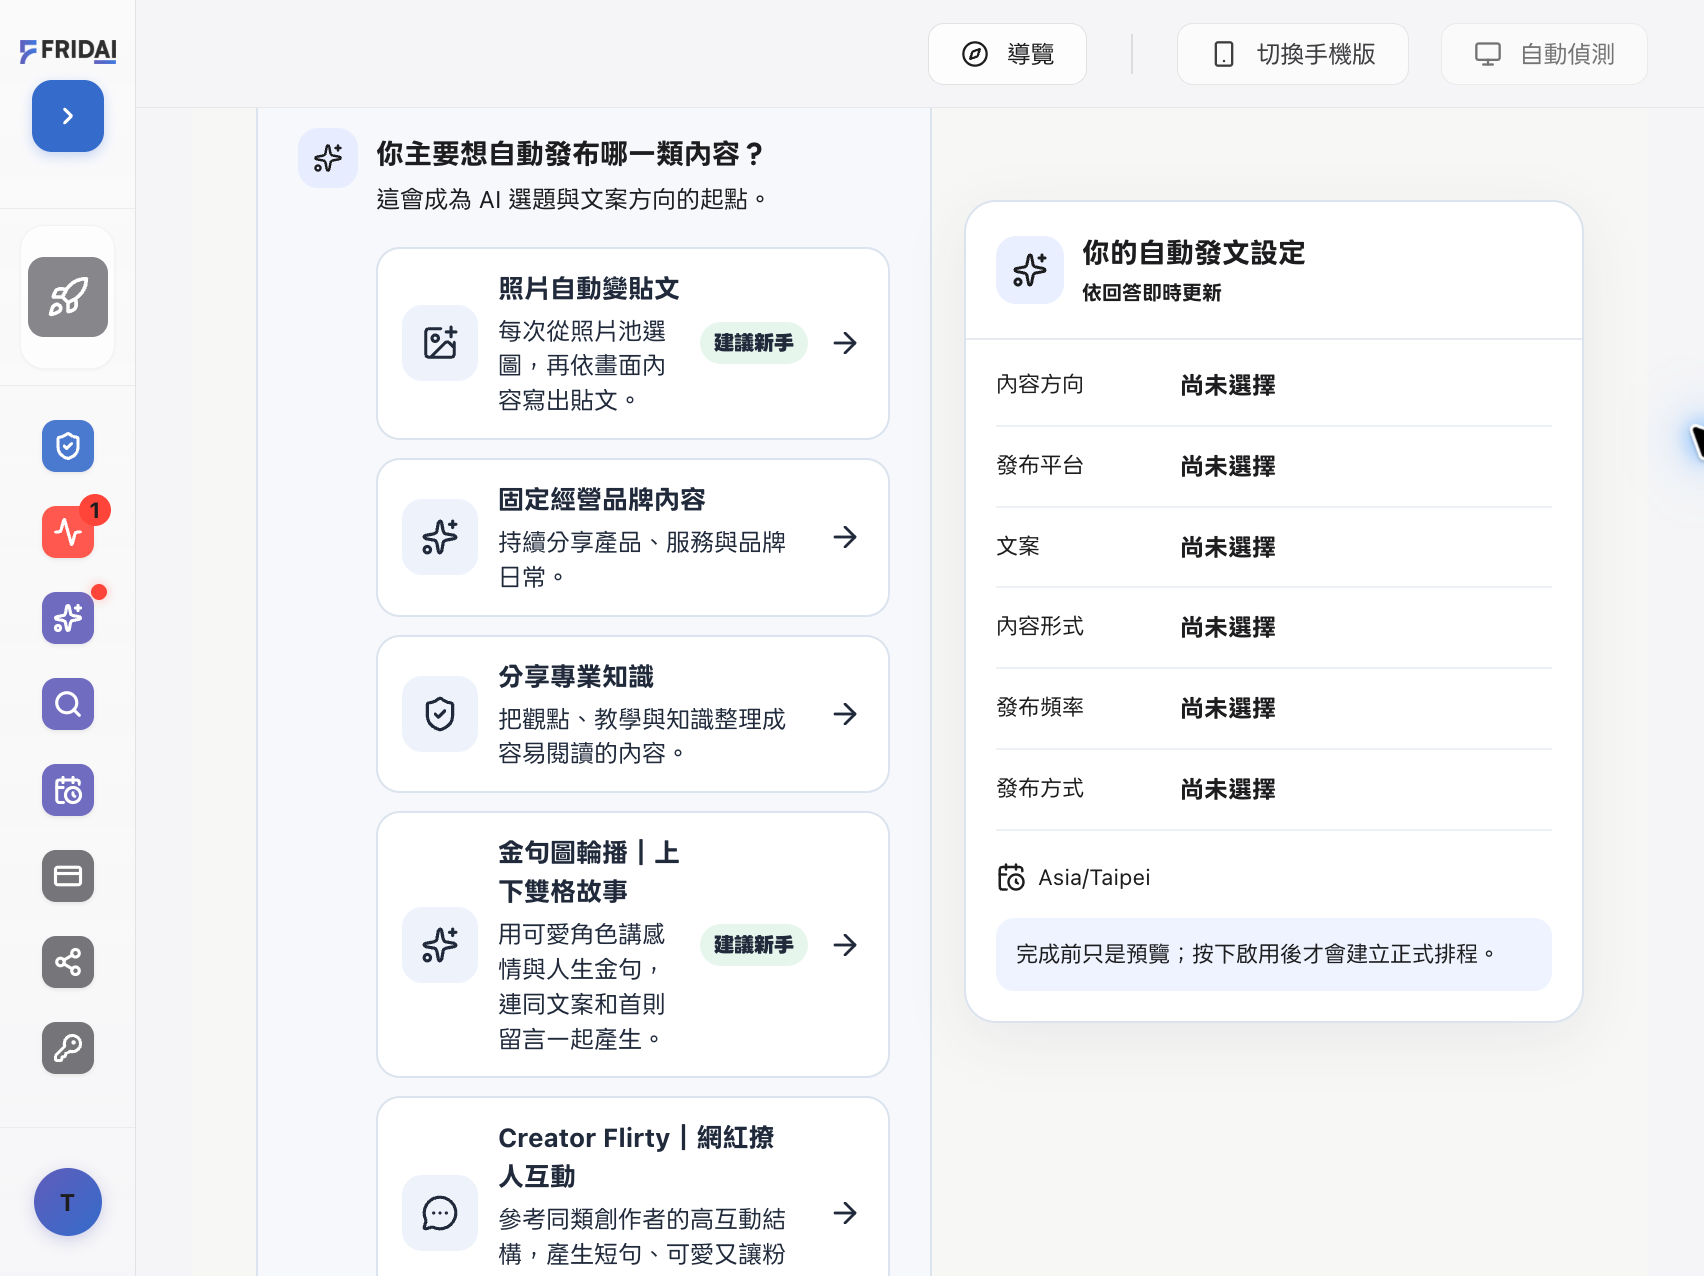Open the red activity pulse sidebar icon
This screenshot has height=1276, width=1704.
pyautogui.click(x=68, y=532)
